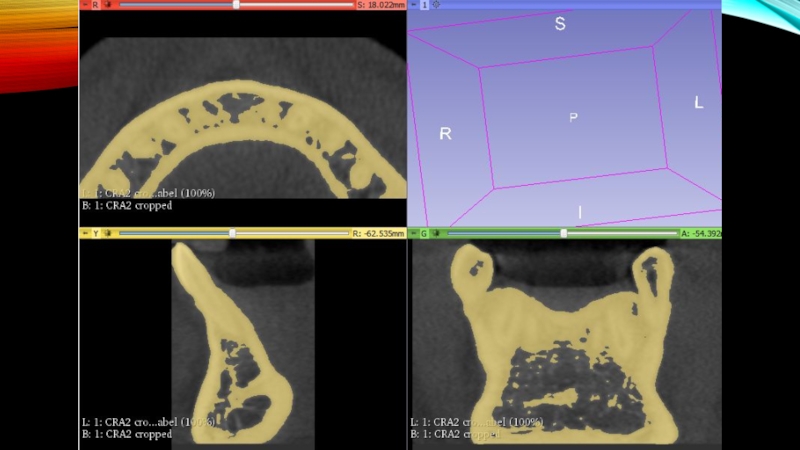
Task: Click 'L: 1: CRA2 cro...abel (100%)' in the axial view
Action: tap(148, 193)
